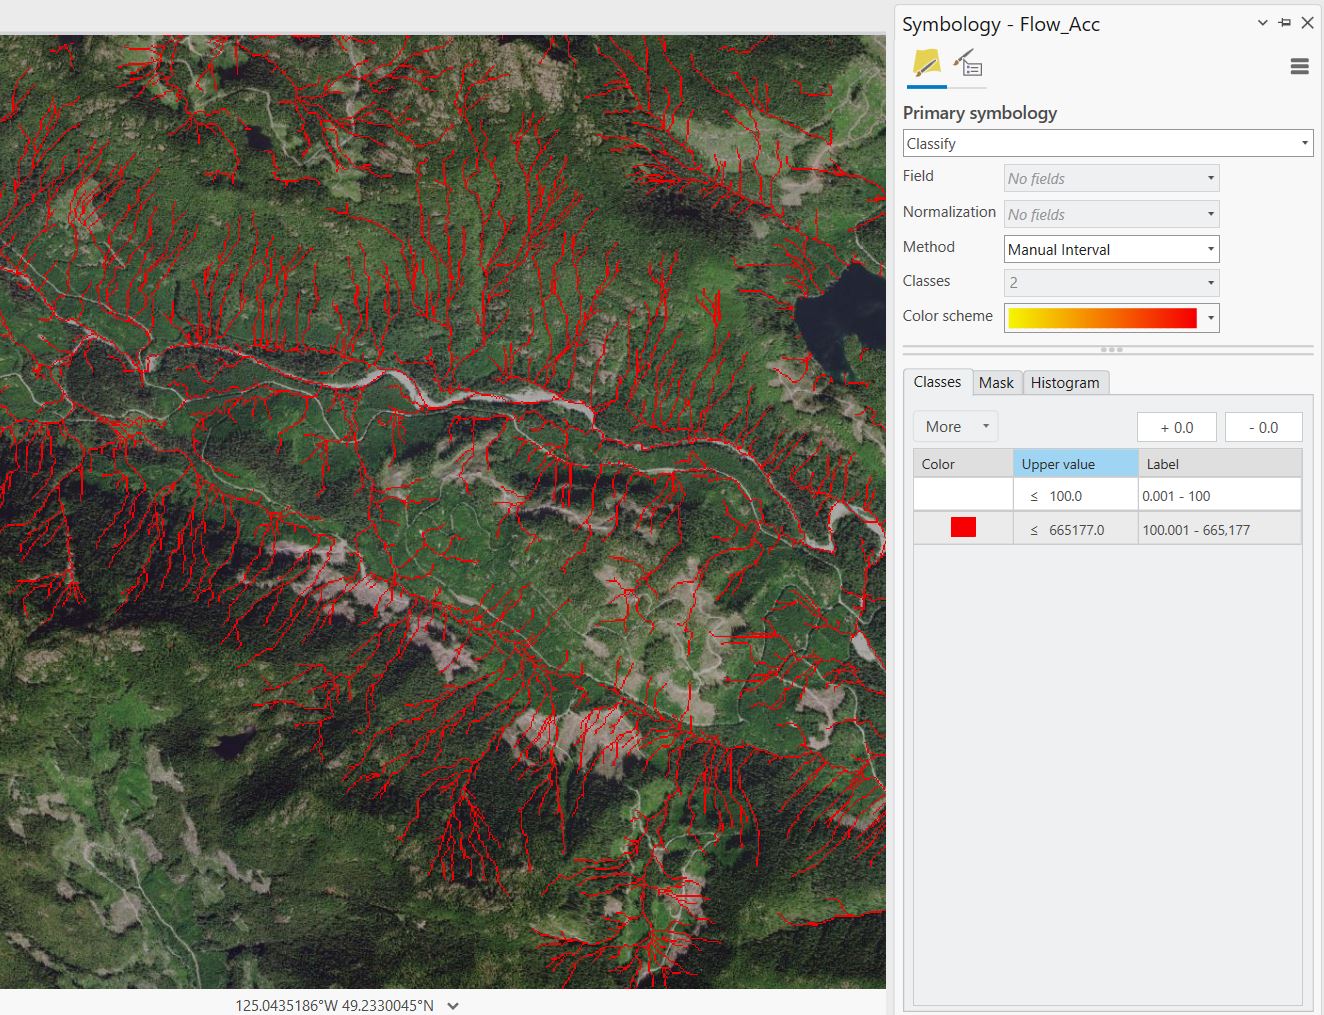Close the Symbology pane
This screenshot has width=1324, height=1015.
1307,23
